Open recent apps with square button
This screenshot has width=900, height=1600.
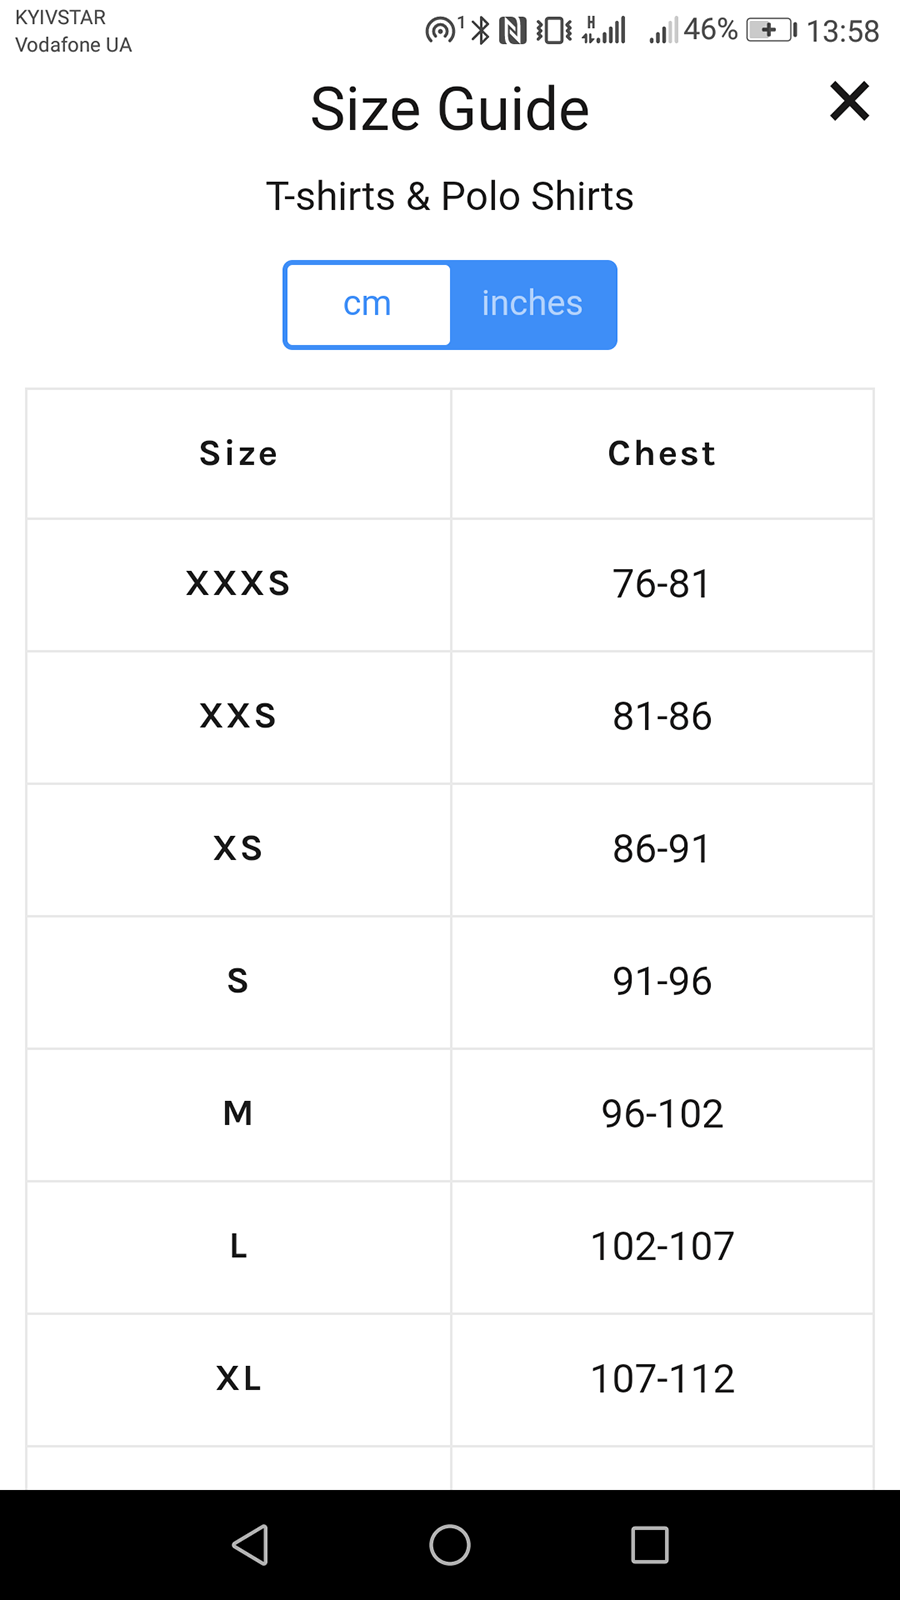tap(650, 1545)
